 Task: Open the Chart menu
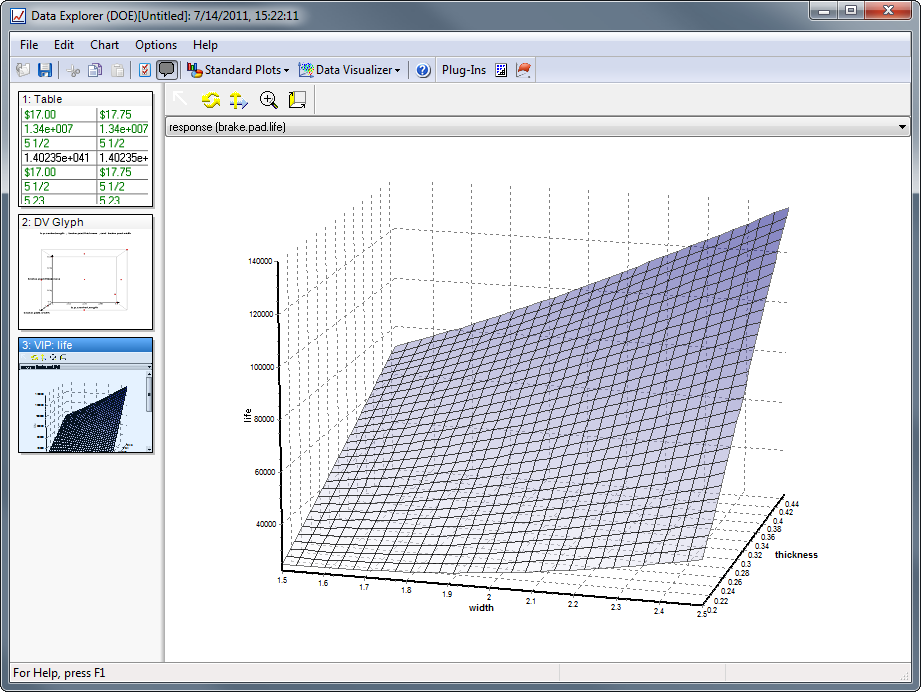click(104, 45)
